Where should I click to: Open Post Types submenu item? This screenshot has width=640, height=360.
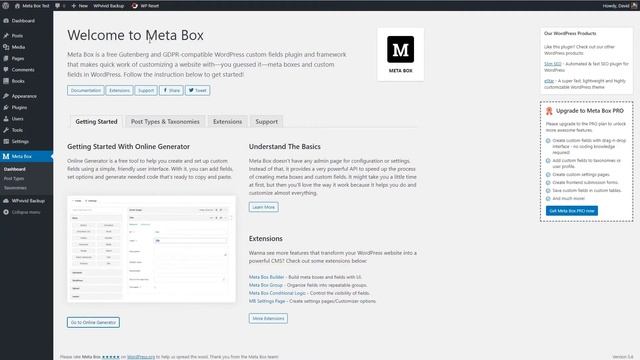click(x=14, y=178)
